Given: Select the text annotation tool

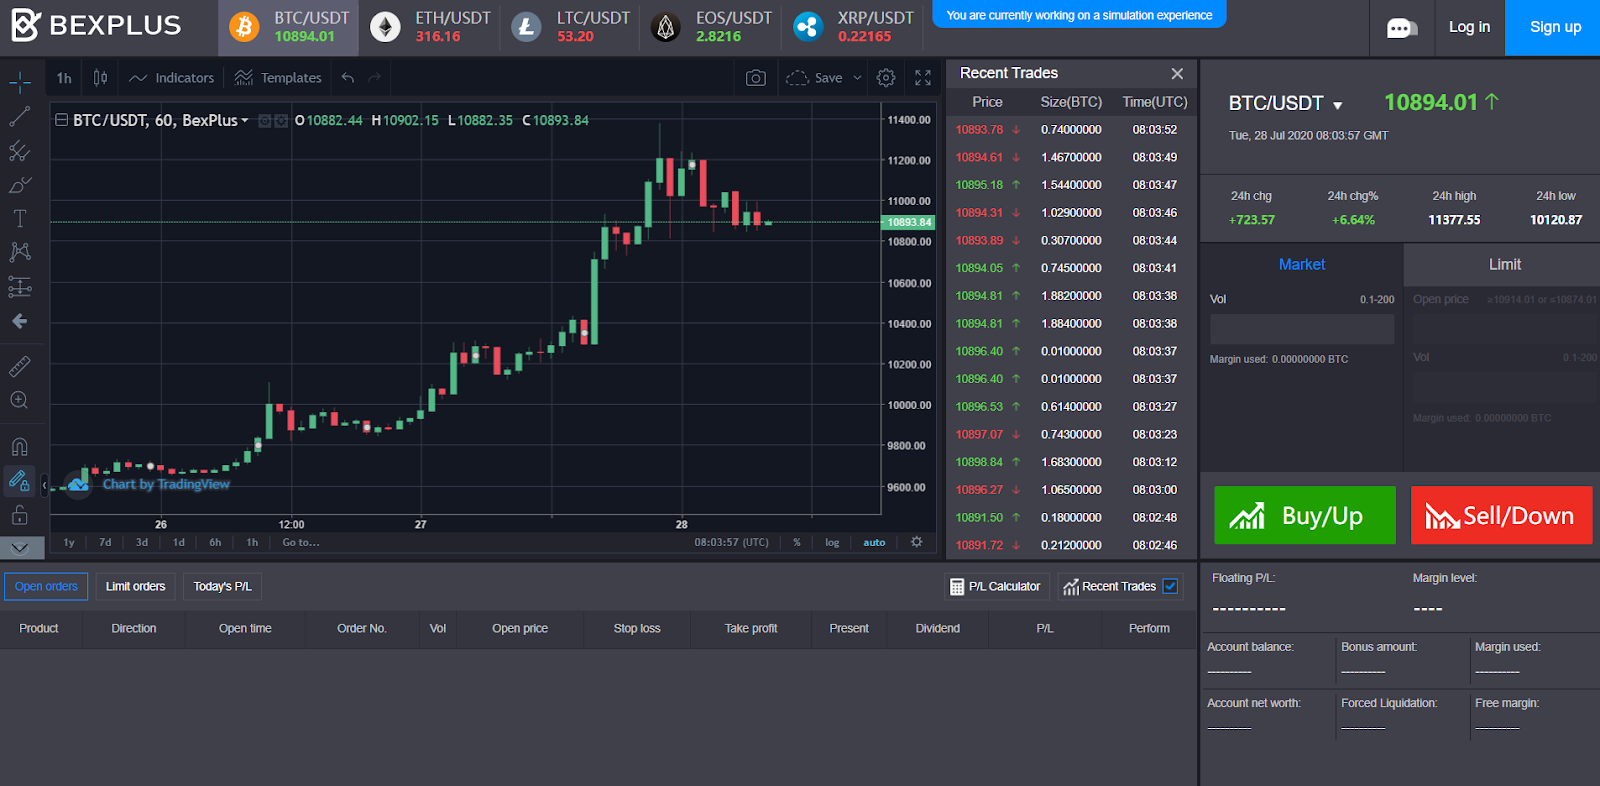Looking at the screenshot, I should [x=20, y=218].
